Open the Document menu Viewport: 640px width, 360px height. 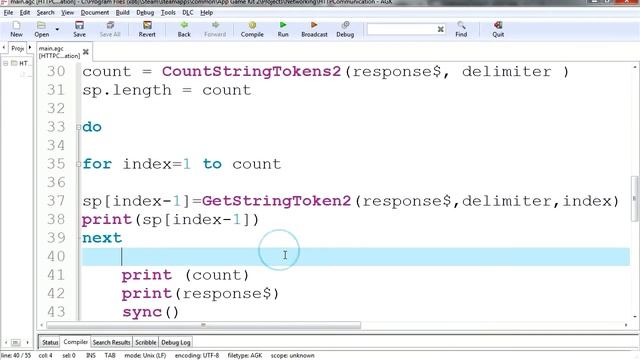coord(95,13)
